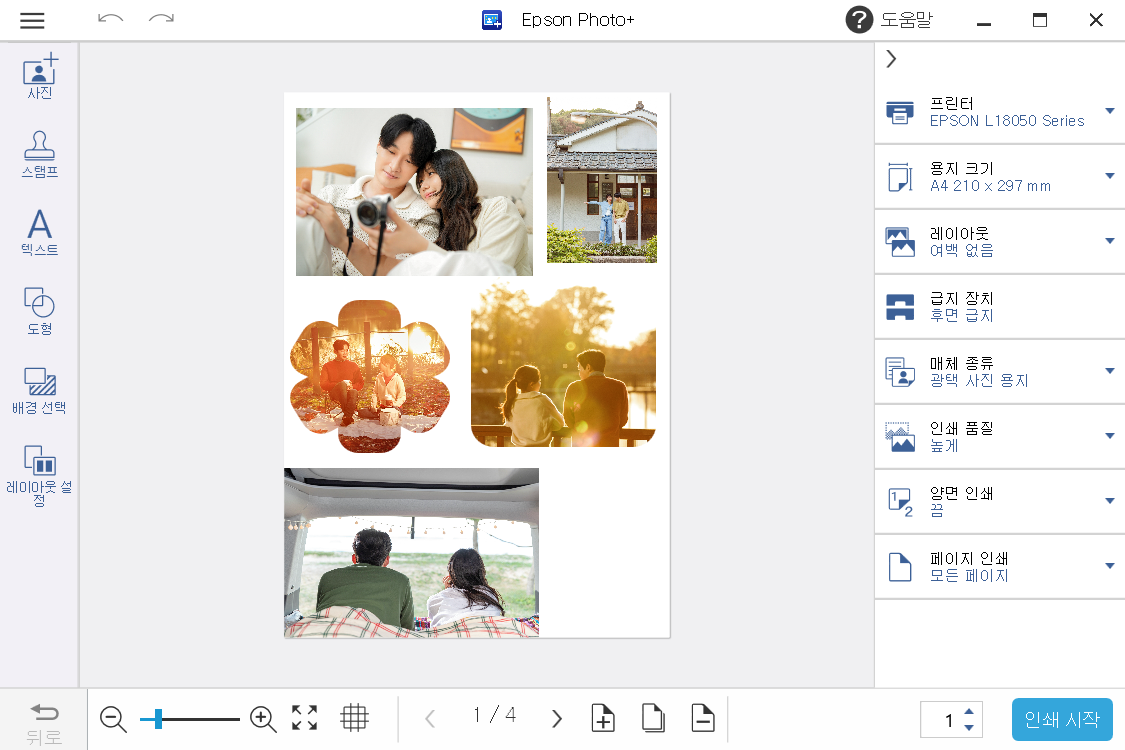Select the 도형 shape tool

(x=39, y=311)
